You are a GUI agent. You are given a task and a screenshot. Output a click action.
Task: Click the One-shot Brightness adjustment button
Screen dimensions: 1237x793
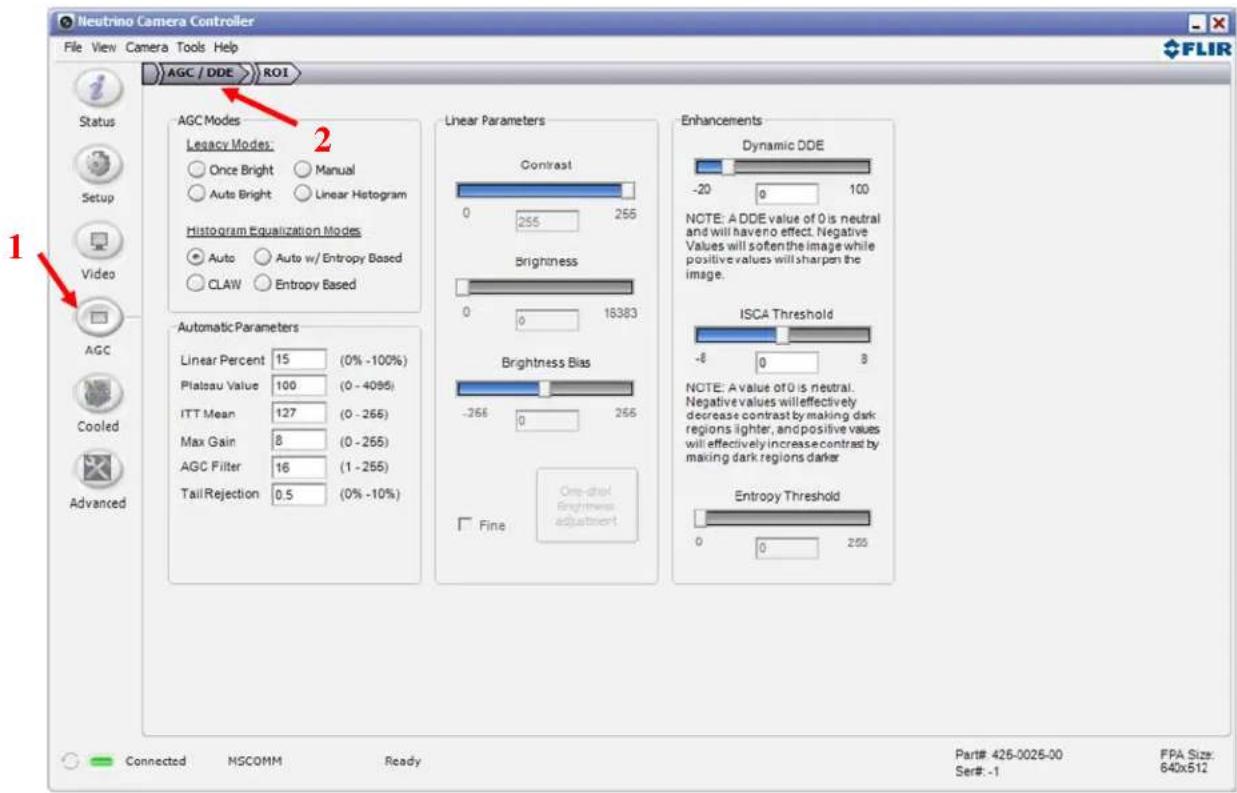pos(586,505)
